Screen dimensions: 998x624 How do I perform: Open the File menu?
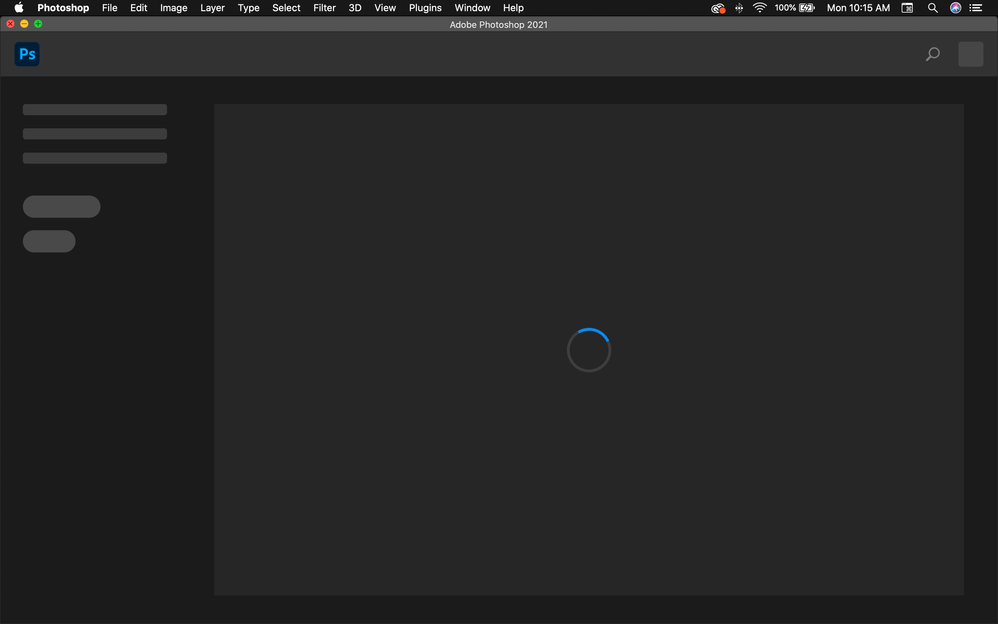[x=109, y=8]
